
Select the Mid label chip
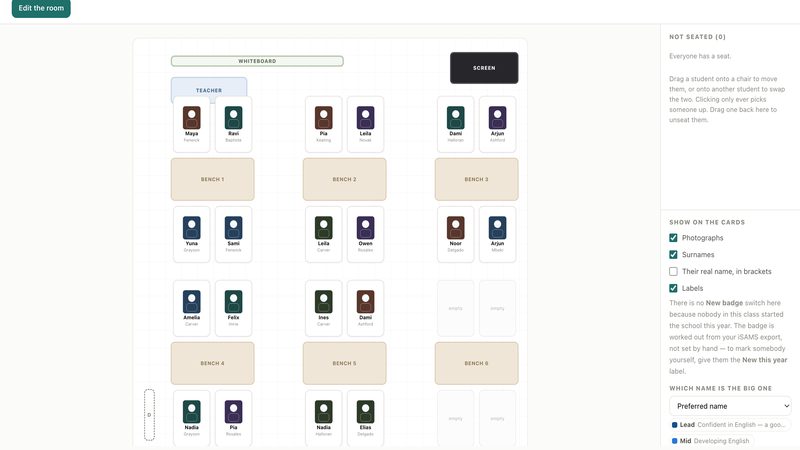pyautogui.click(x=712, y=441)
